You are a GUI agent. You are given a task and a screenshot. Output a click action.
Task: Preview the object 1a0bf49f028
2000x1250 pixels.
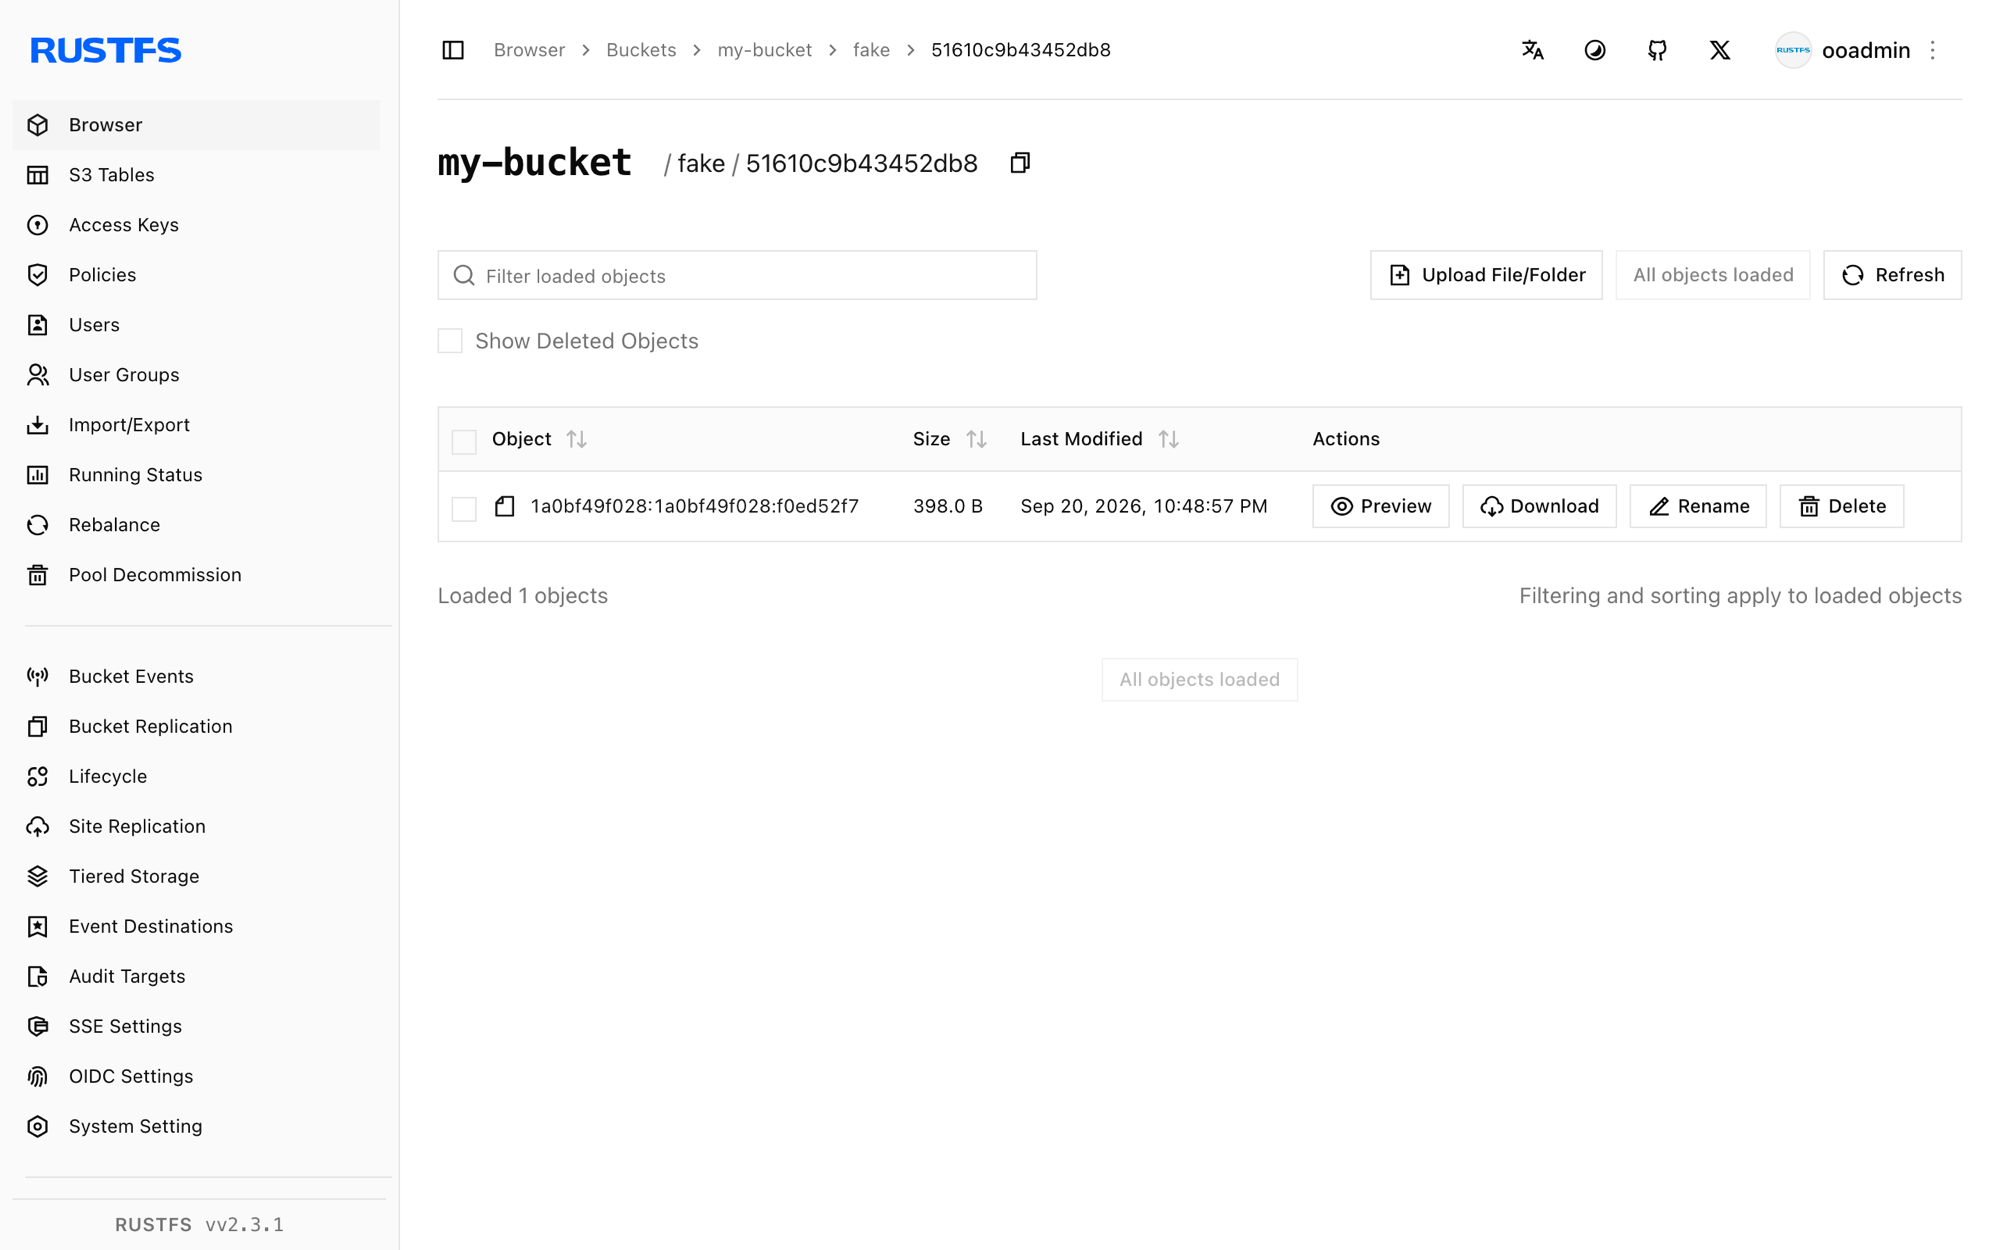1380,506
